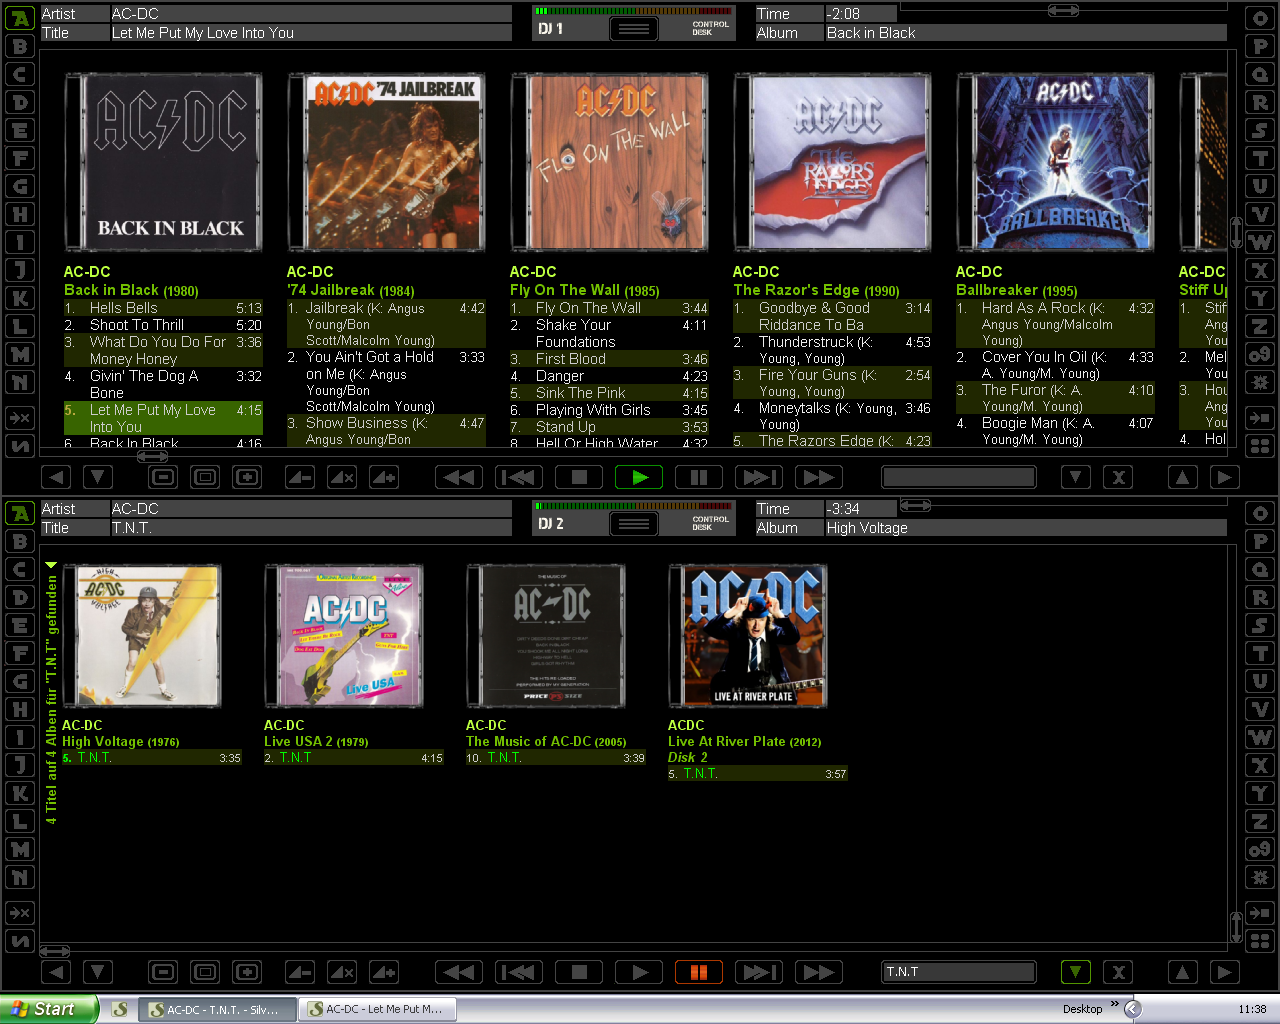The width and height of the screenshot is (1280, 1024).
Task: Click the DJ 1 volume level meter
Action: click(x=633, y=11)
